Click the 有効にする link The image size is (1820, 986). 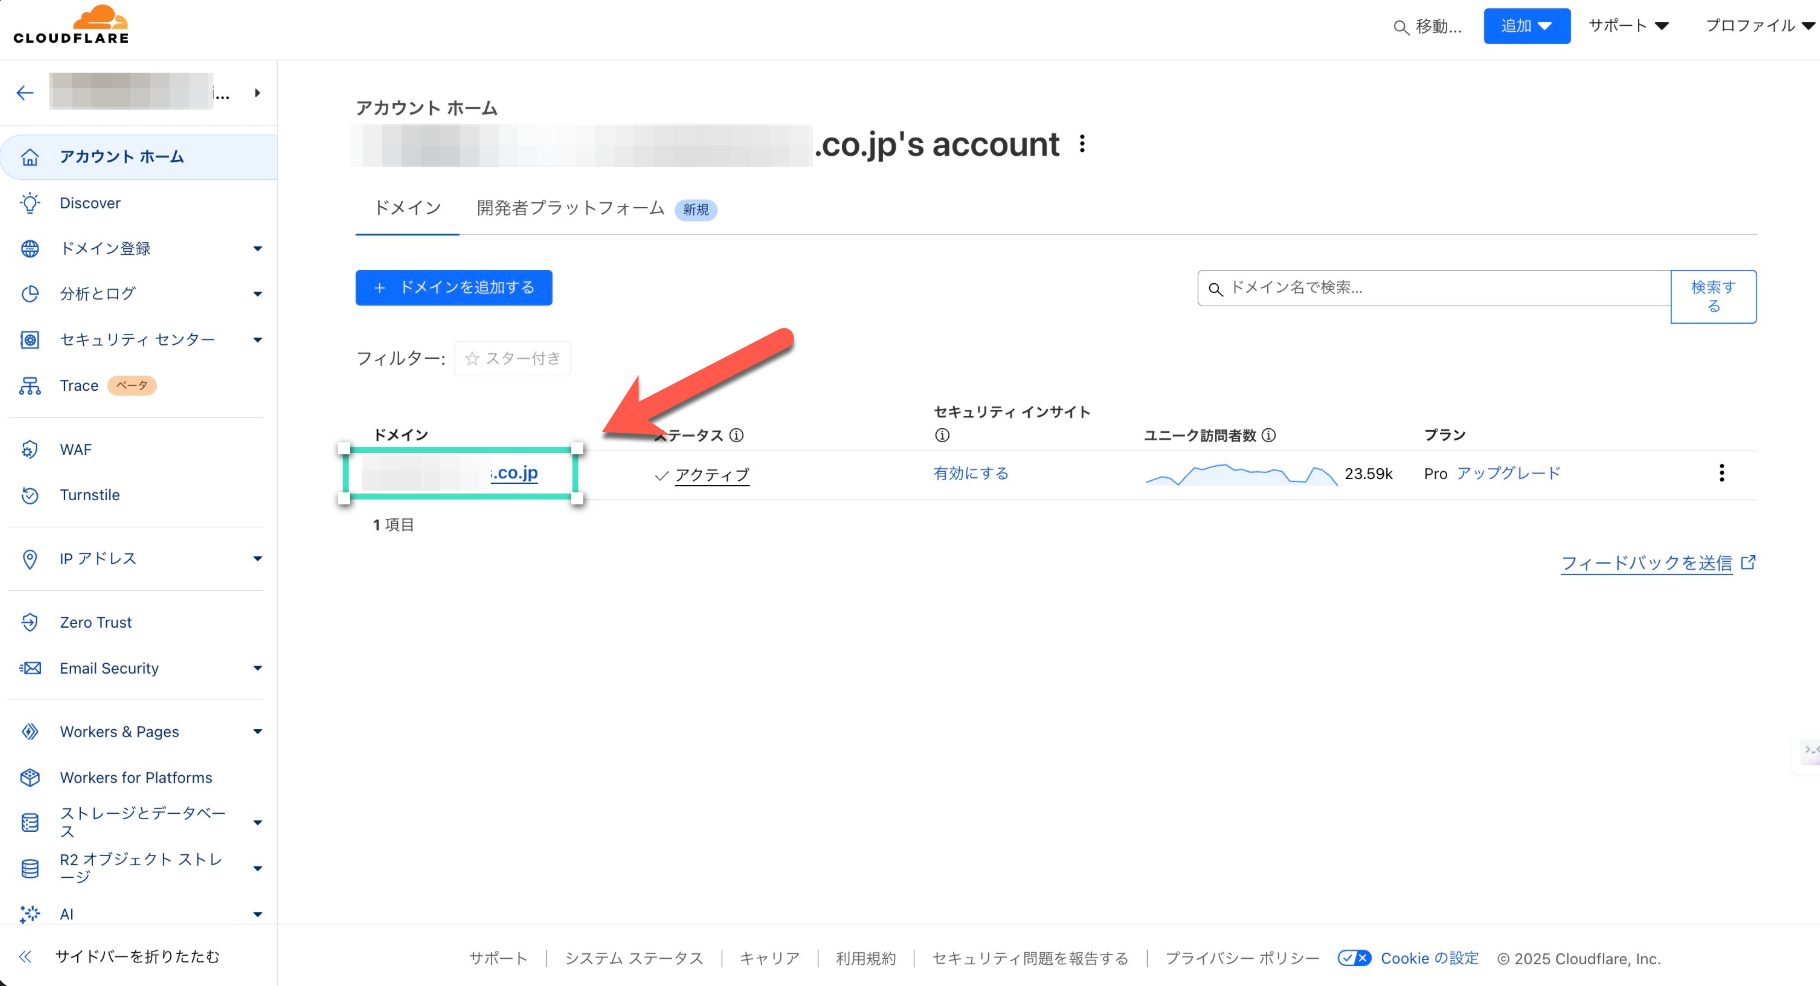pyautogui.click(x=971, y=473)
